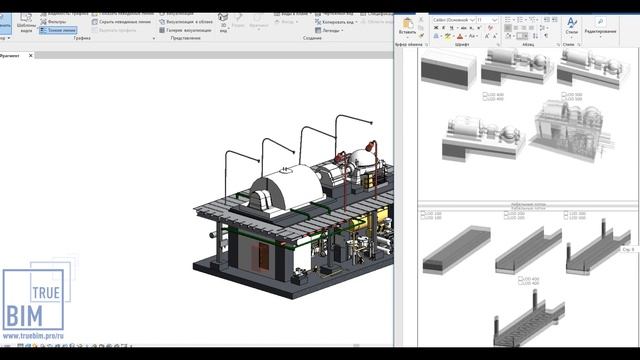The height and width of the screenshot is (360, 640).
Task: Close the Фрагмент view tab
Action: click(31, 56)
